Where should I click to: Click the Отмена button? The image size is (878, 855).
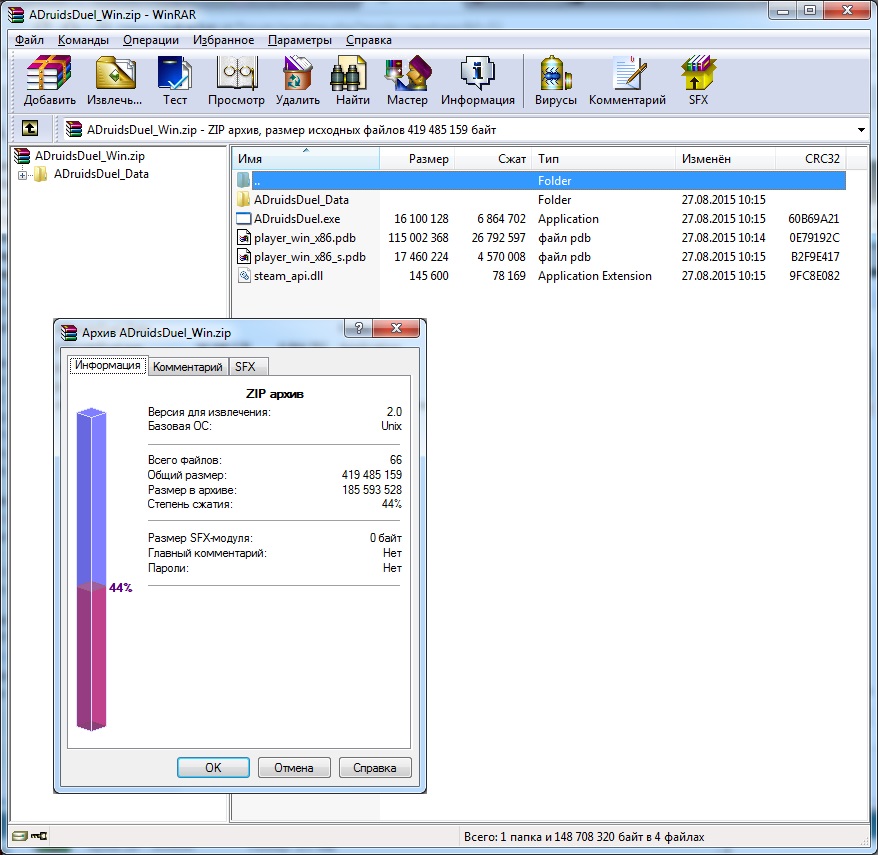294,768
